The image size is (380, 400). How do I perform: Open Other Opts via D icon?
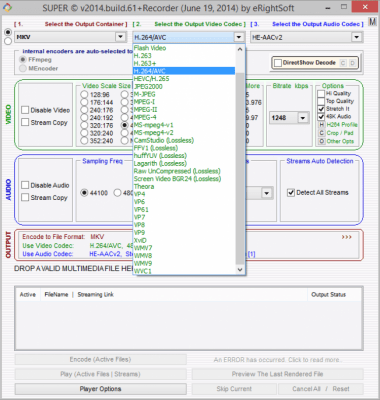pos(321,141)
